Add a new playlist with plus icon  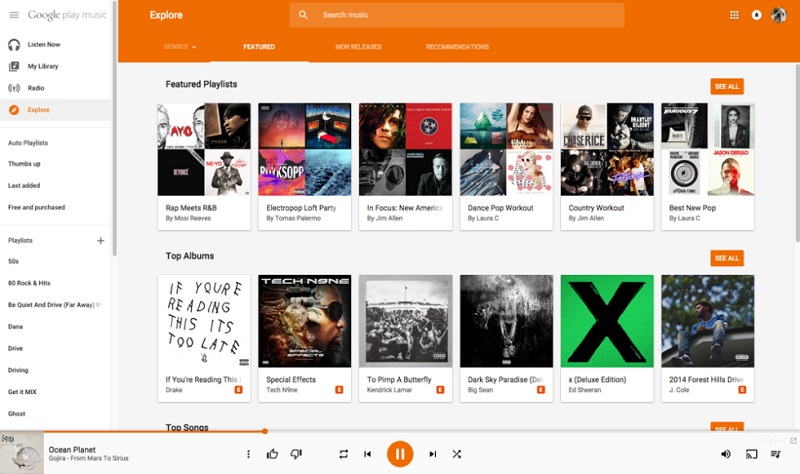pos(101,240)
